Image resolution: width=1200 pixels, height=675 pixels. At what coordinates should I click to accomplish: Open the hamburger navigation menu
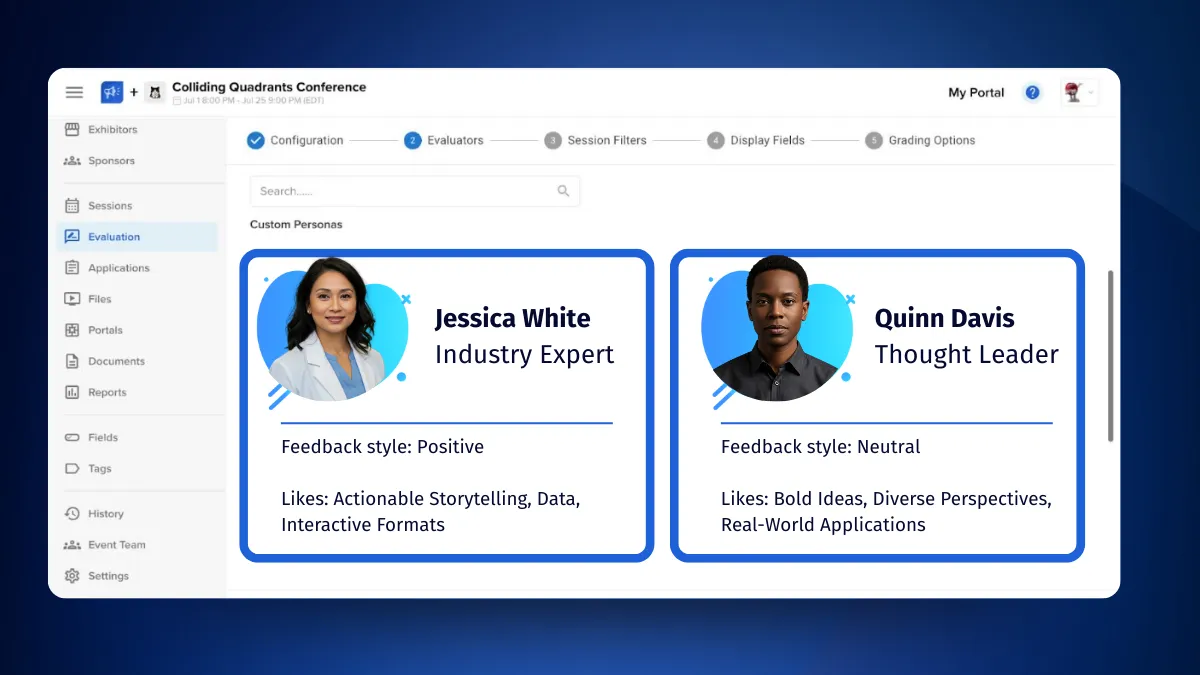(74, 92)
